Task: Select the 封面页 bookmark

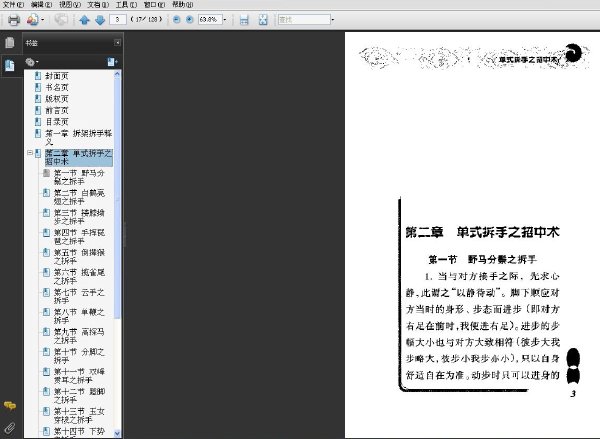Action: tap(57, 76)
